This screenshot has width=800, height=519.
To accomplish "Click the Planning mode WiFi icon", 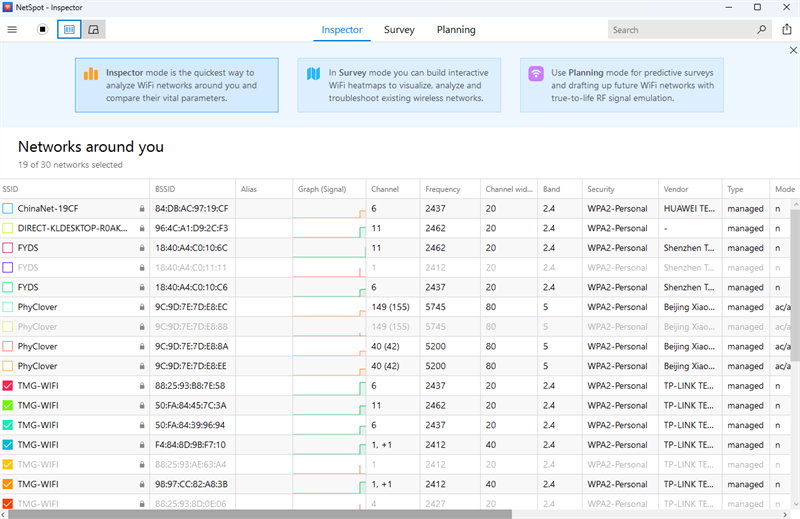I will pyautogui.click(x=536, y=74).
